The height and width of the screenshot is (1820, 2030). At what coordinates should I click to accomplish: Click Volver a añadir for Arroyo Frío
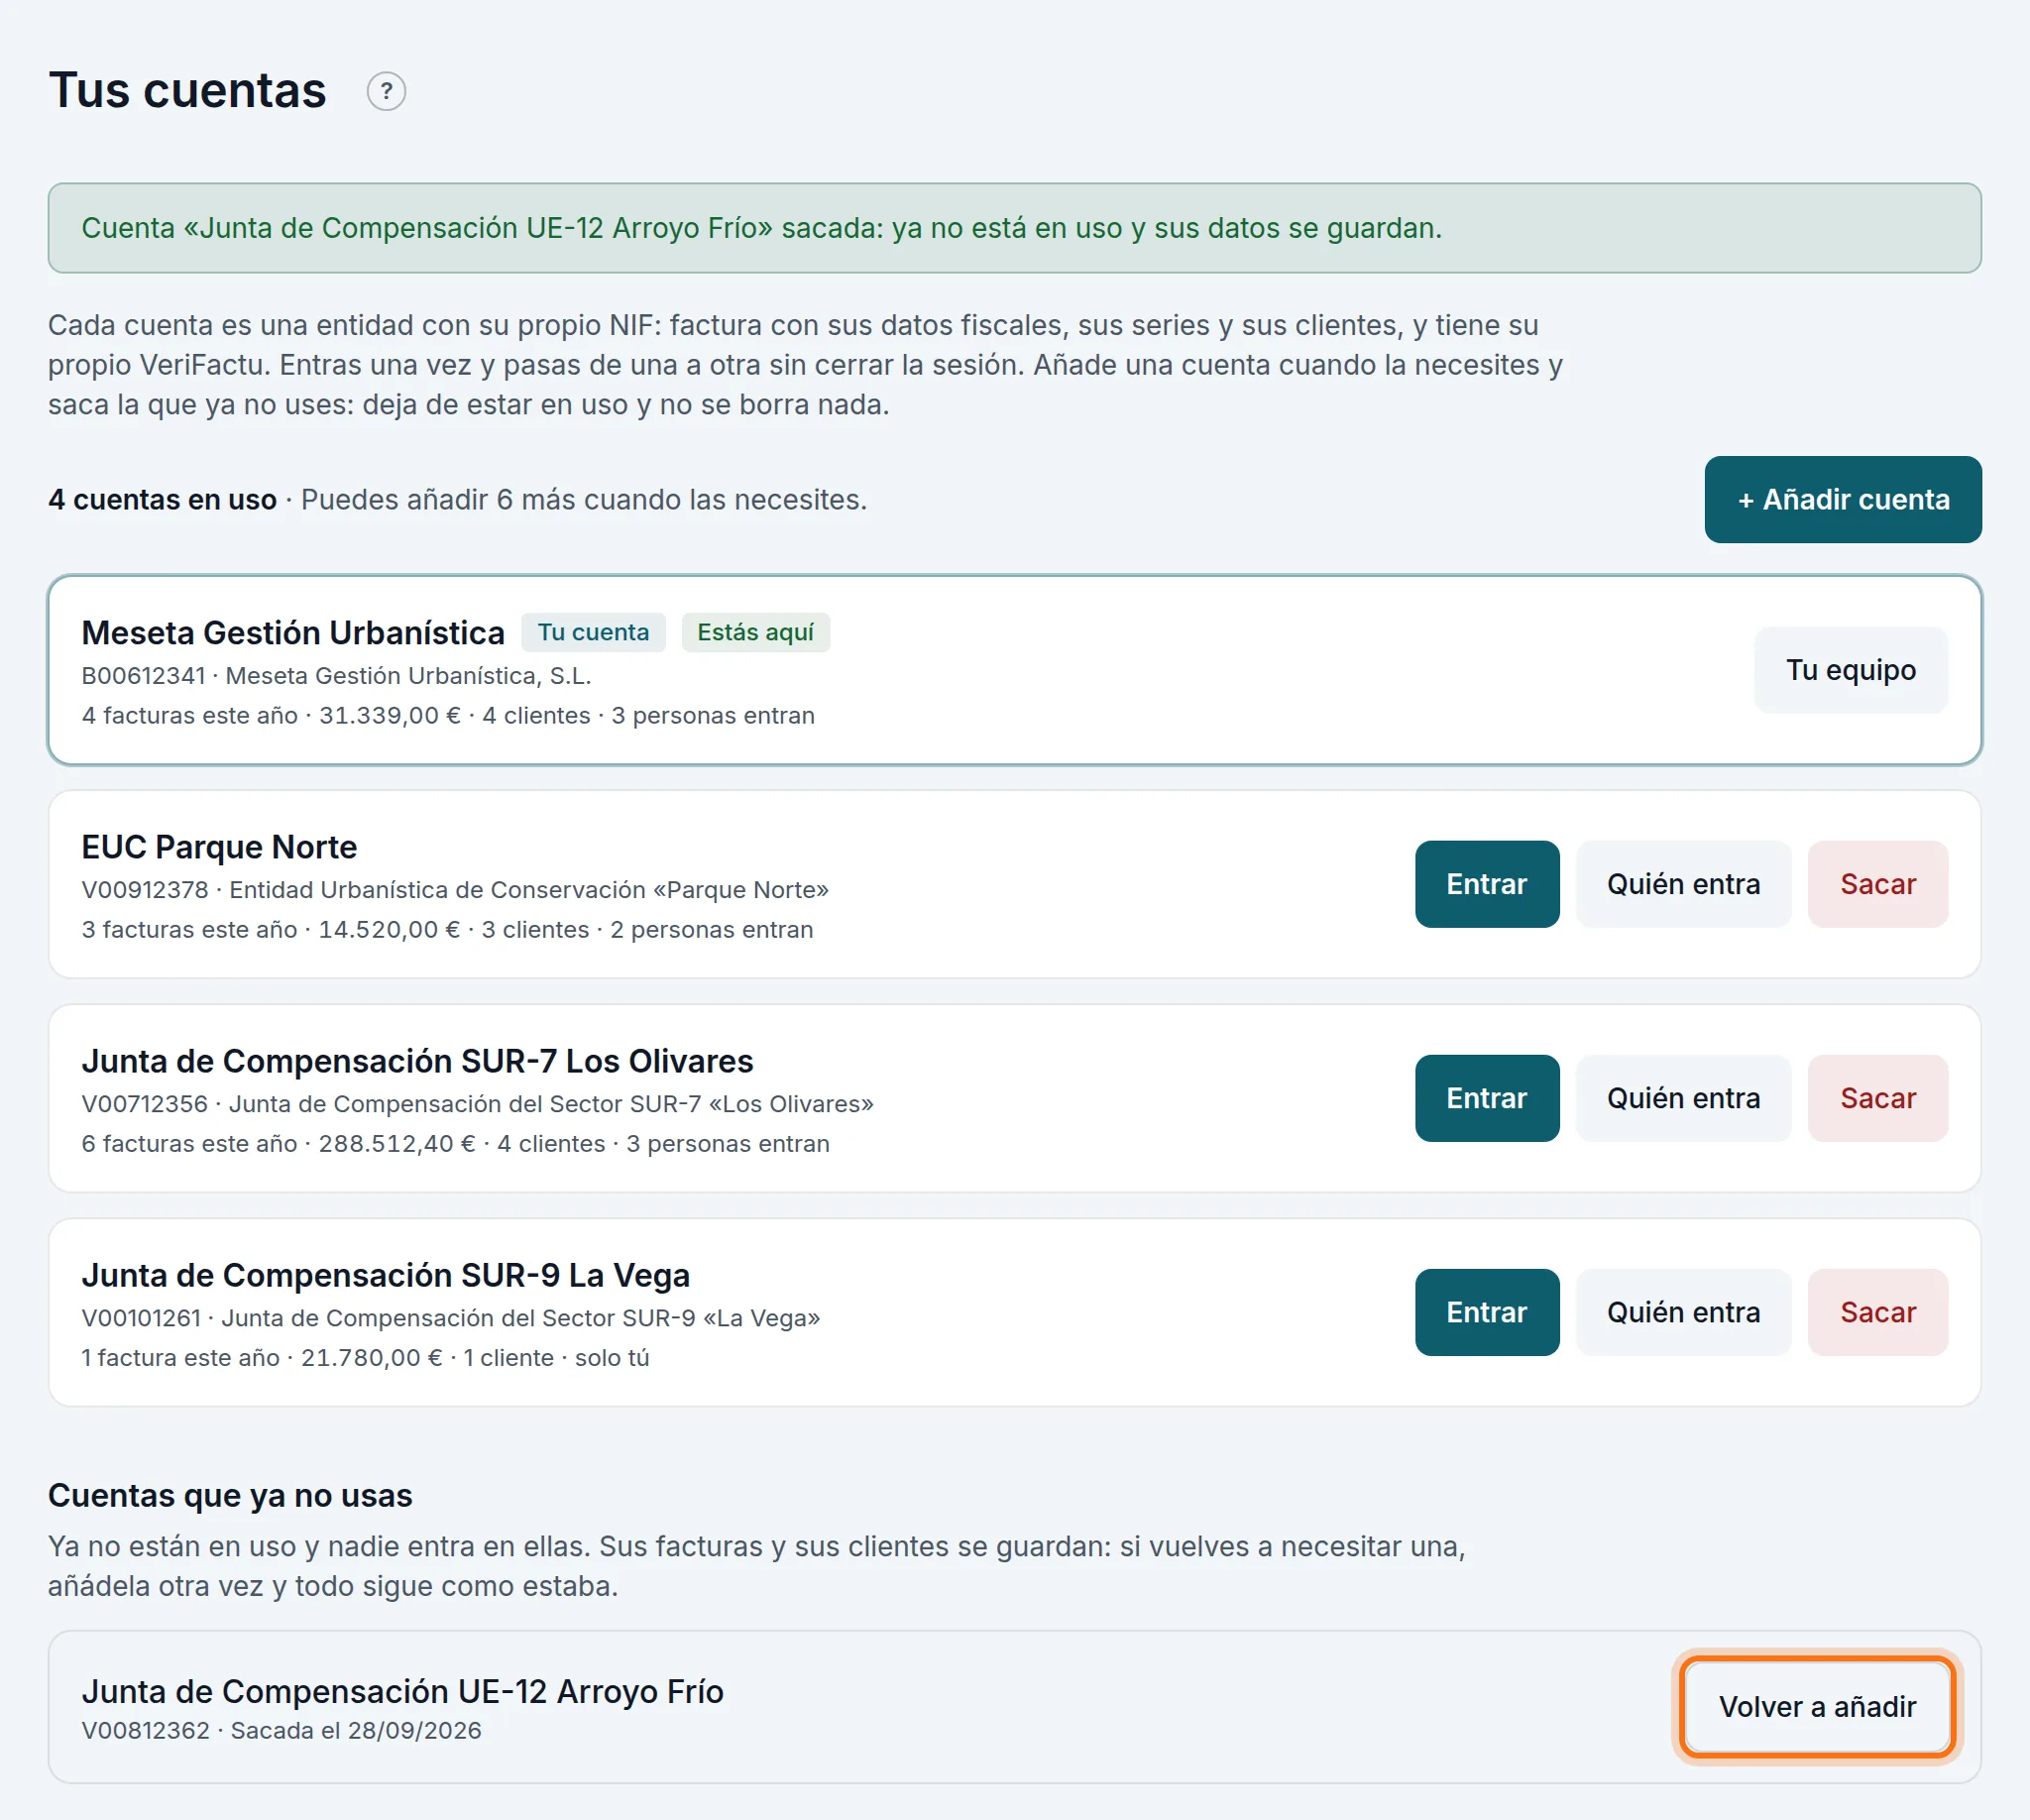point(1816,1706)
